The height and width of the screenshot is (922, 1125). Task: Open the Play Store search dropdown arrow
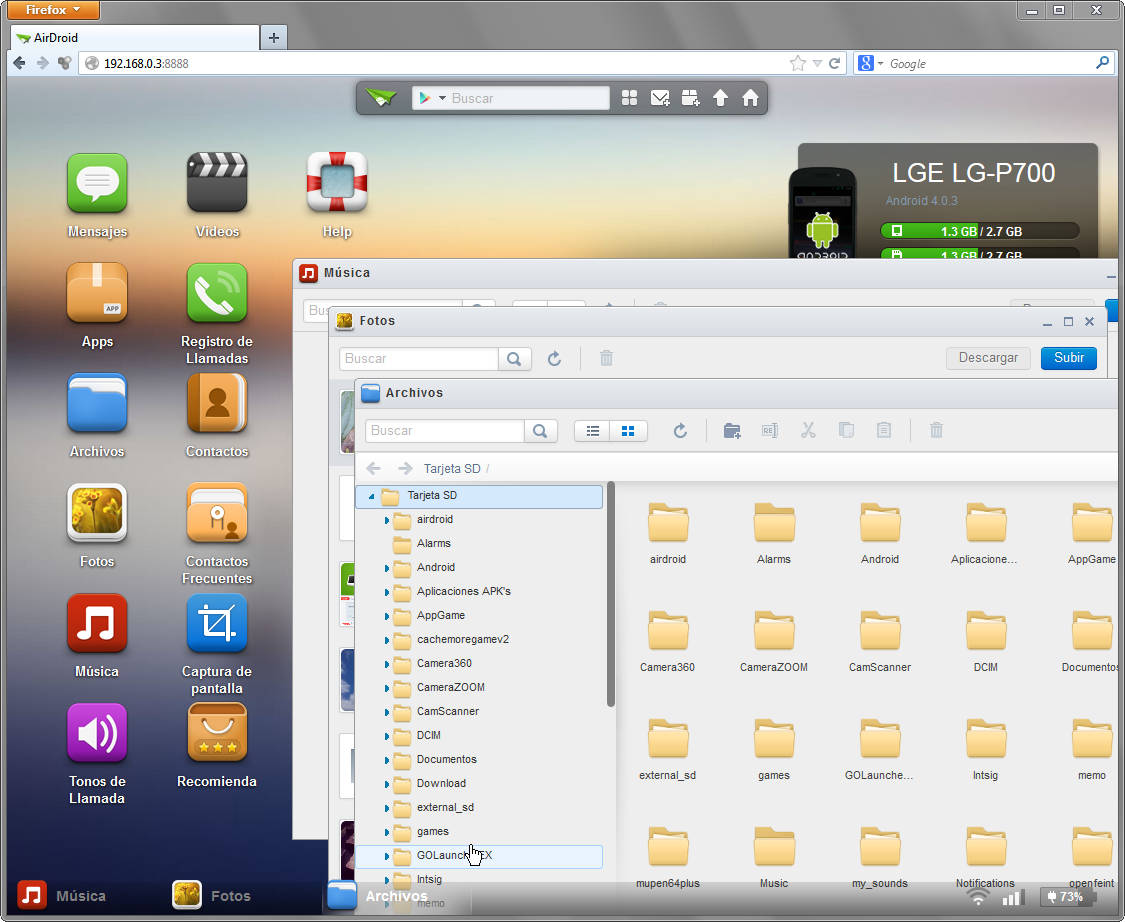point(443,98)
